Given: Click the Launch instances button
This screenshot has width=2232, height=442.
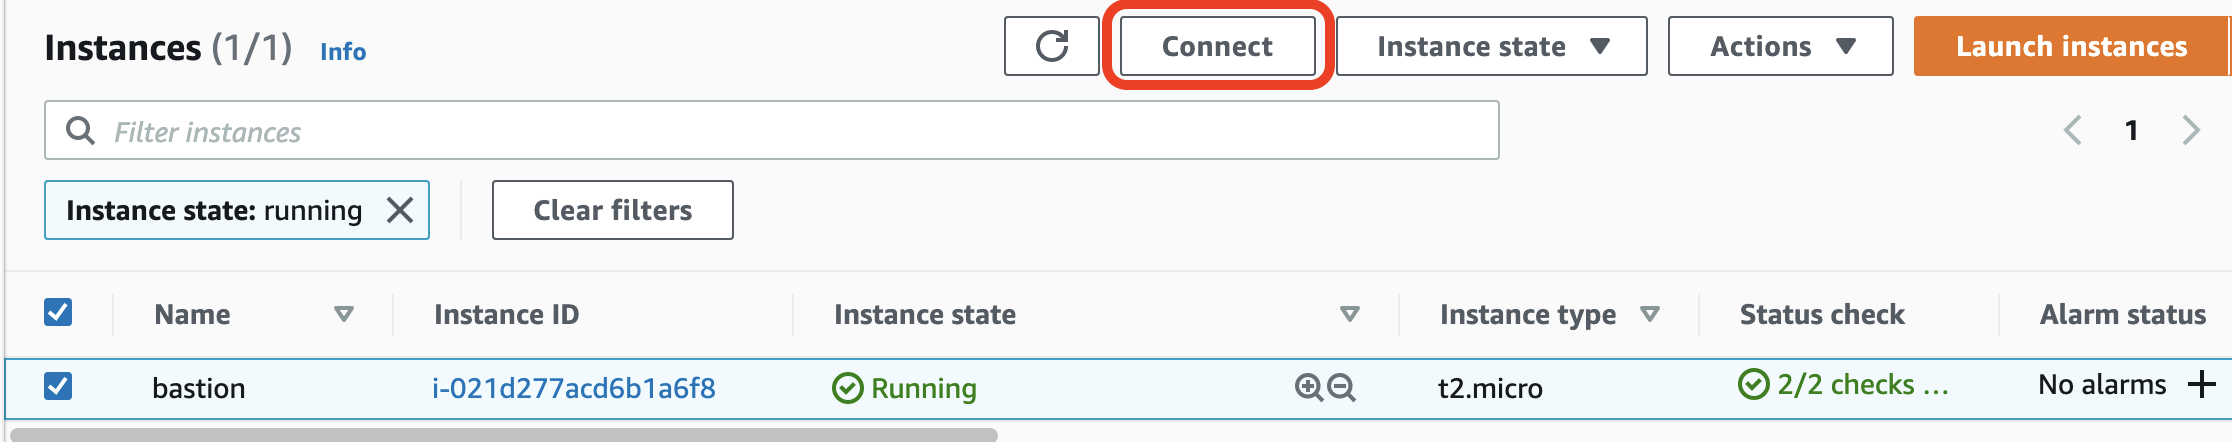Looking at the screenshot, I should point(2071,46).
